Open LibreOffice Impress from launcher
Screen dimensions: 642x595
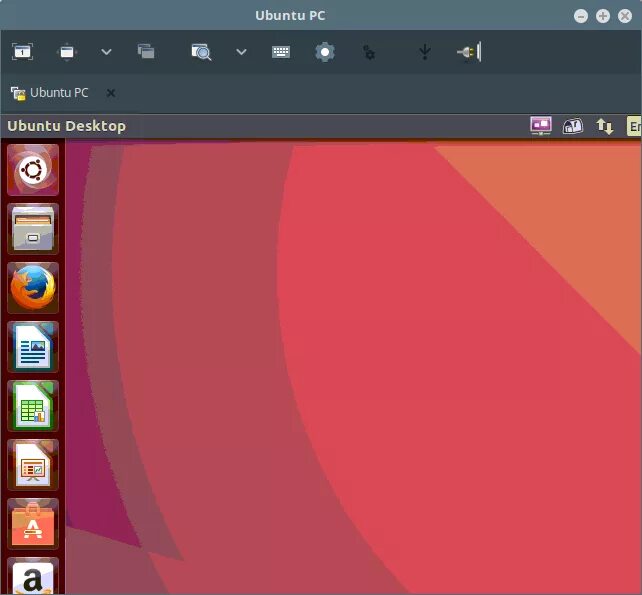[x=33, y=465]
